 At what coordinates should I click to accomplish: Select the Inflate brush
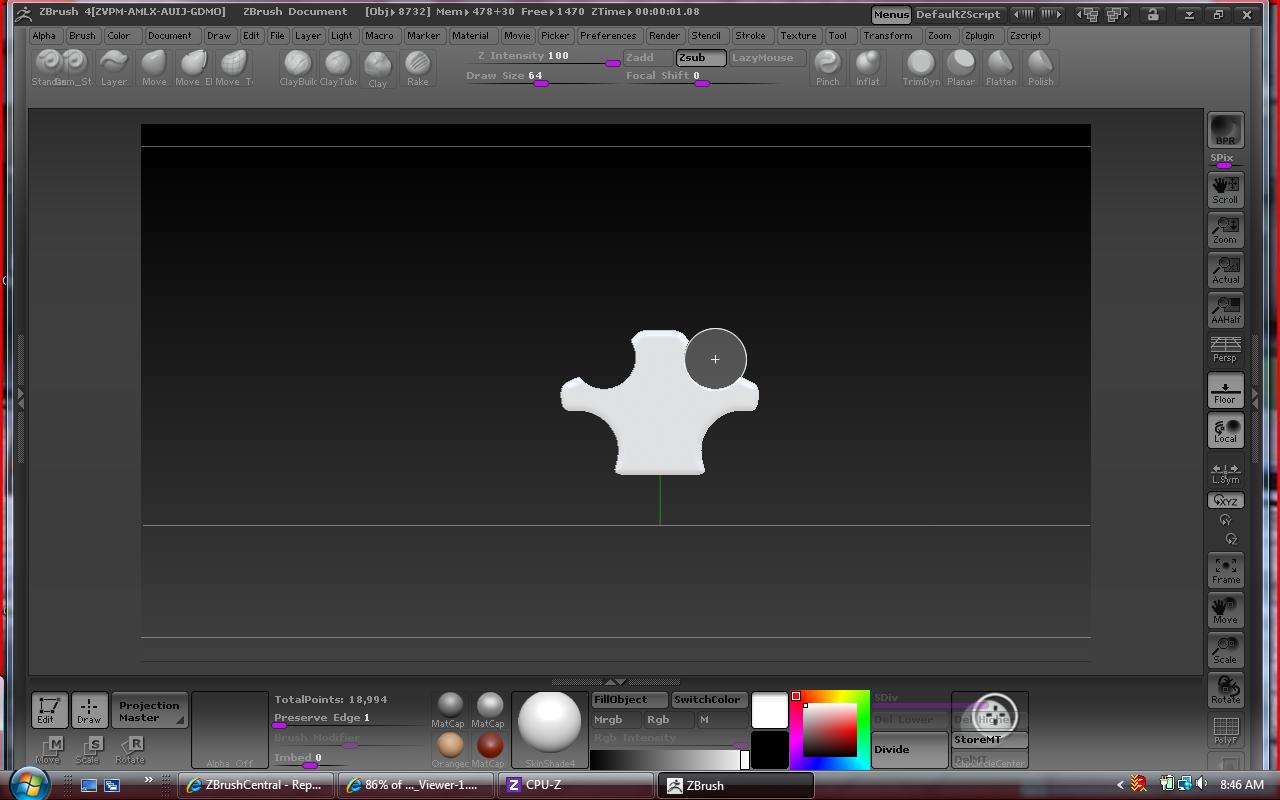coord(868,67)
